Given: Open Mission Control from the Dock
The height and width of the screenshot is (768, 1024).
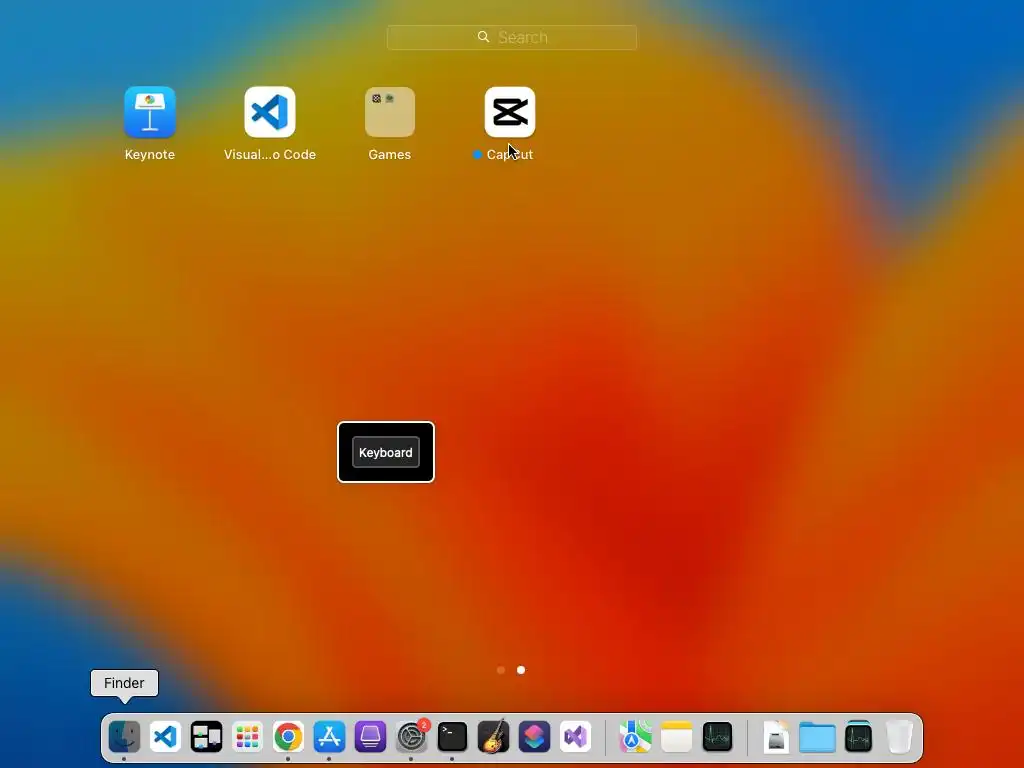Looking at the screenshot, I should tap(206, 737).
